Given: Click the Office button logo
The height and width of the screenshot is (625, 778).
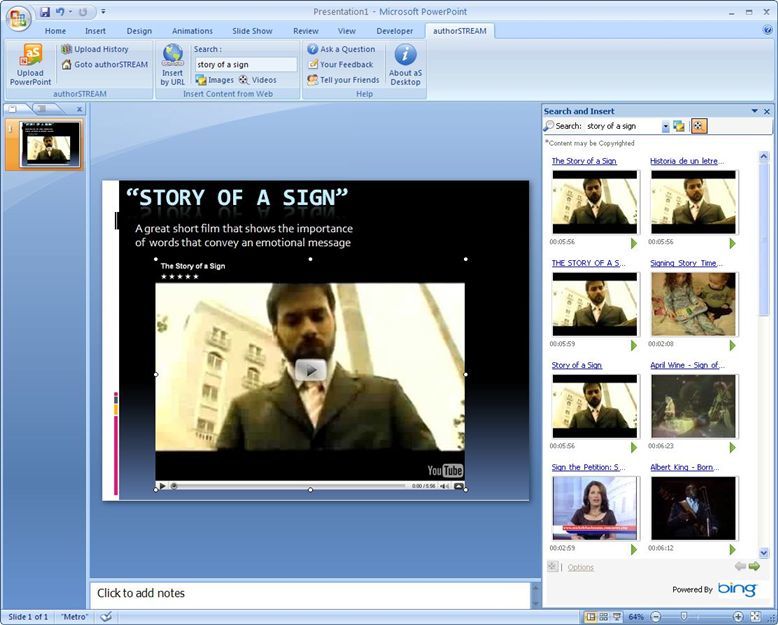Looking at the screenshot, I should 17,17.
